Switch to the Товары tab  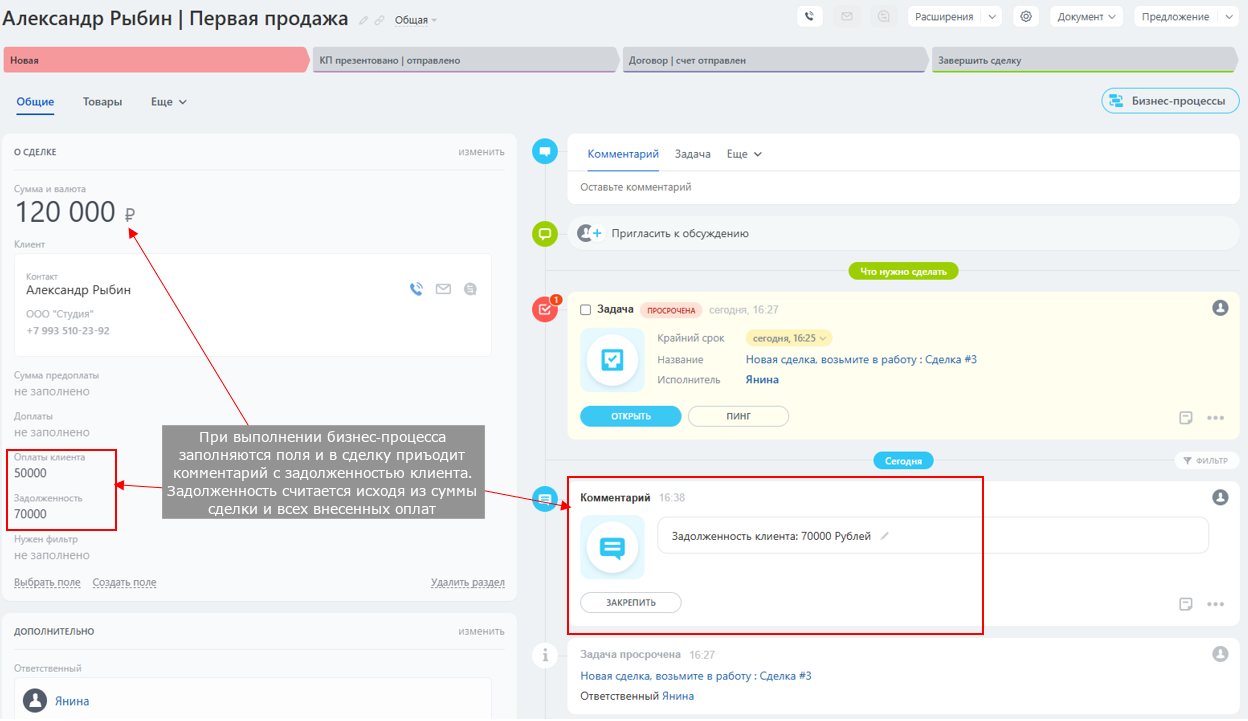click(x=102, y=102)
